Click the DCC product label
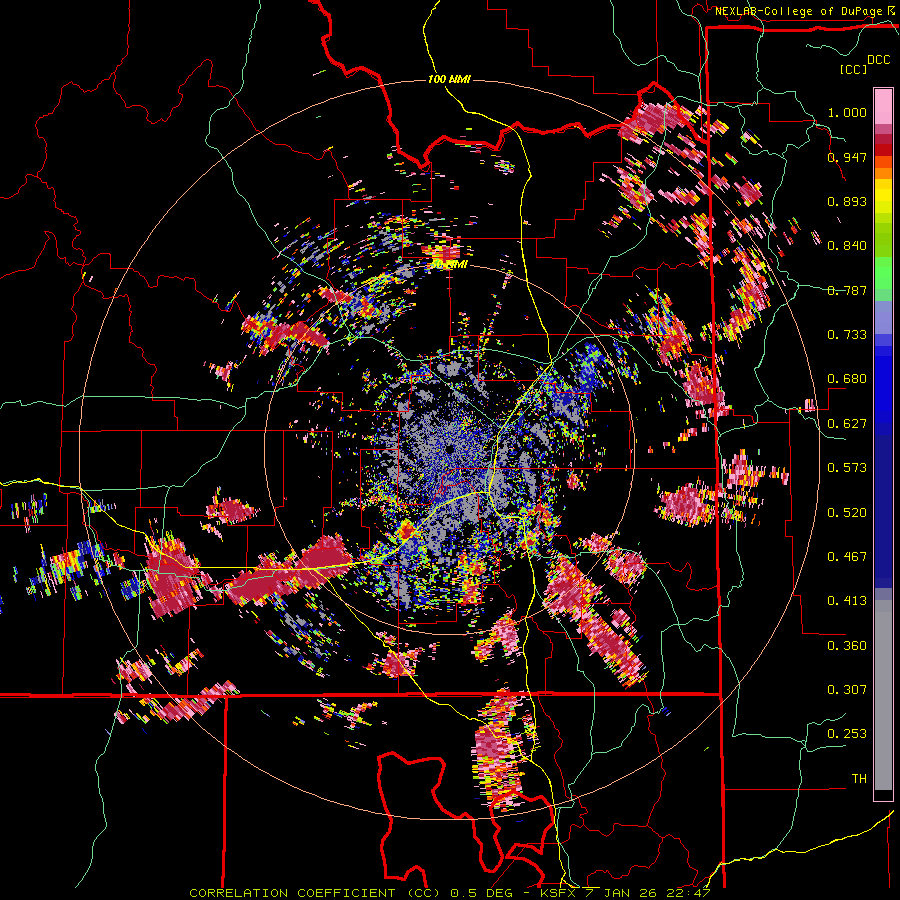Image resolution: width=900 pixels, height=900 pixels. pyautogui.click(x=878, y=60)
